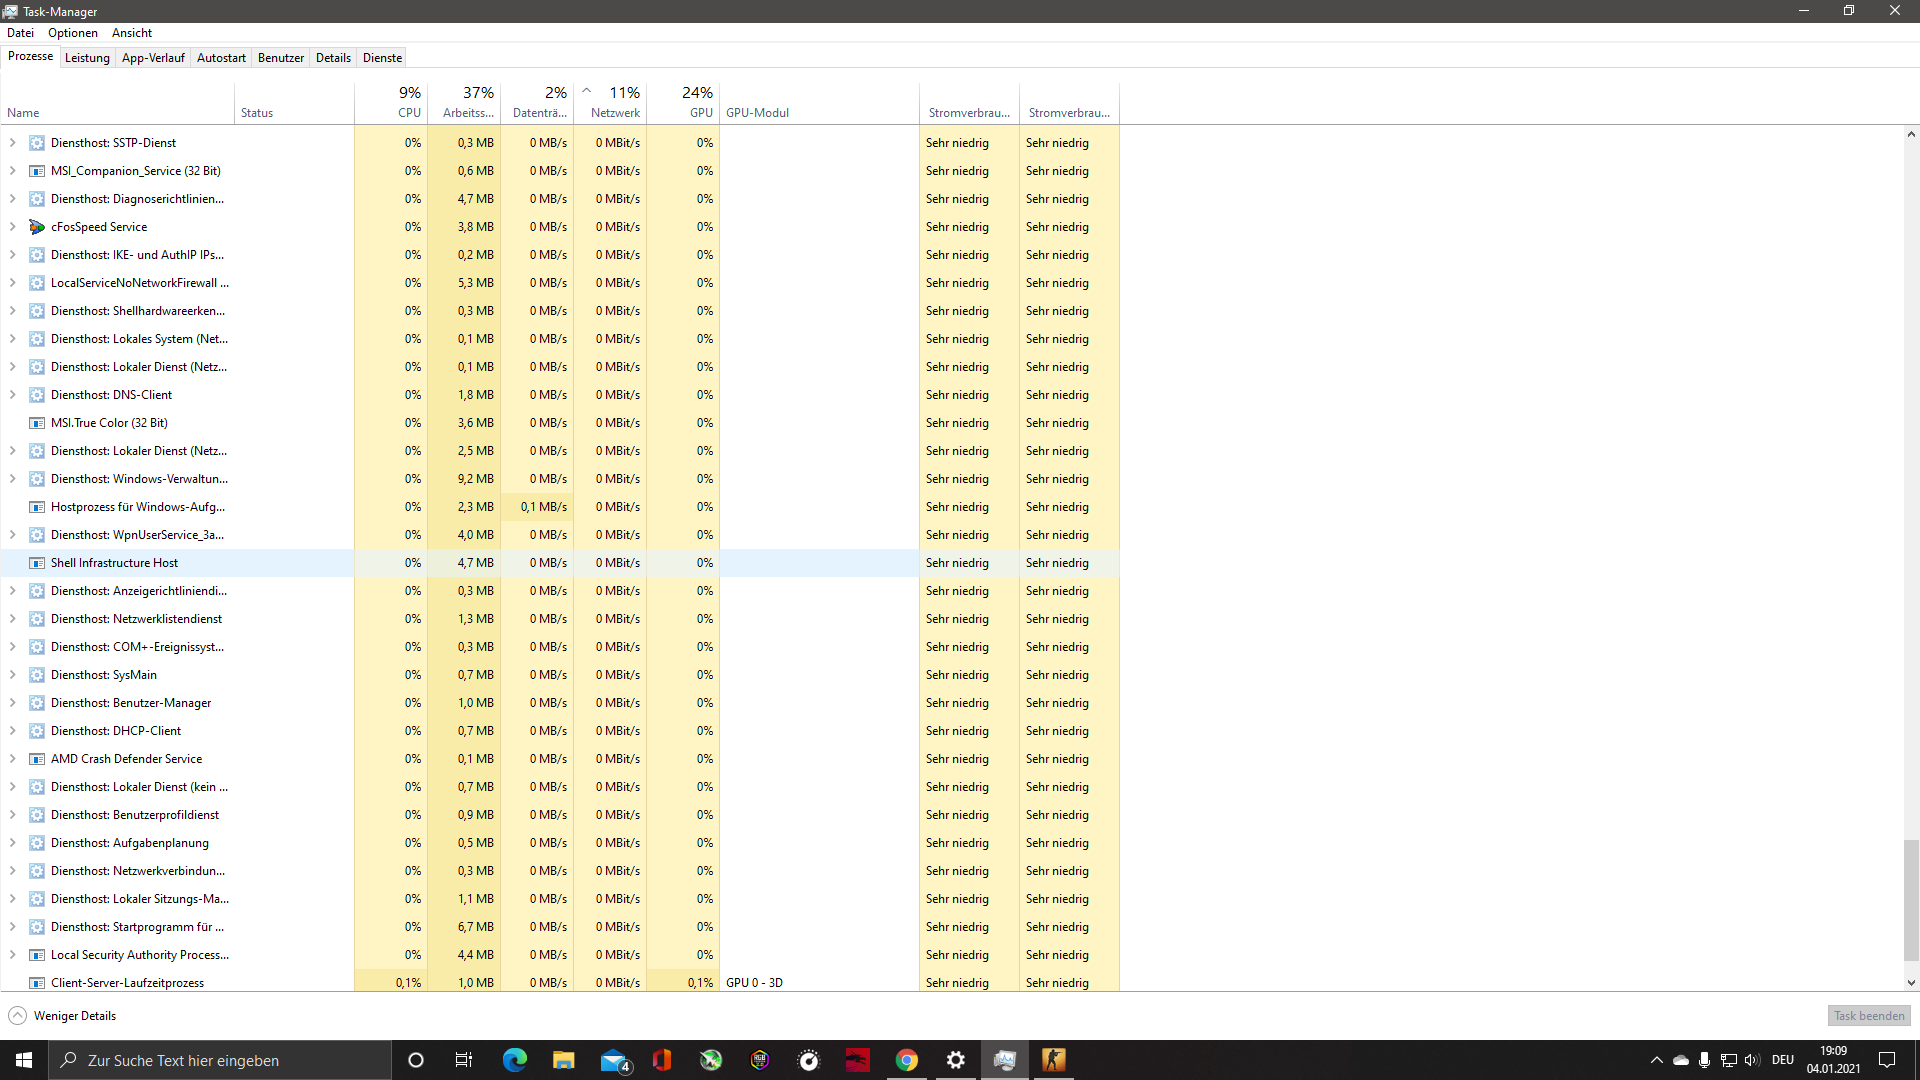Open Windows Settings from the taskbar
This screenshot has width=1920, height=1080.
tap(955, 1060)
